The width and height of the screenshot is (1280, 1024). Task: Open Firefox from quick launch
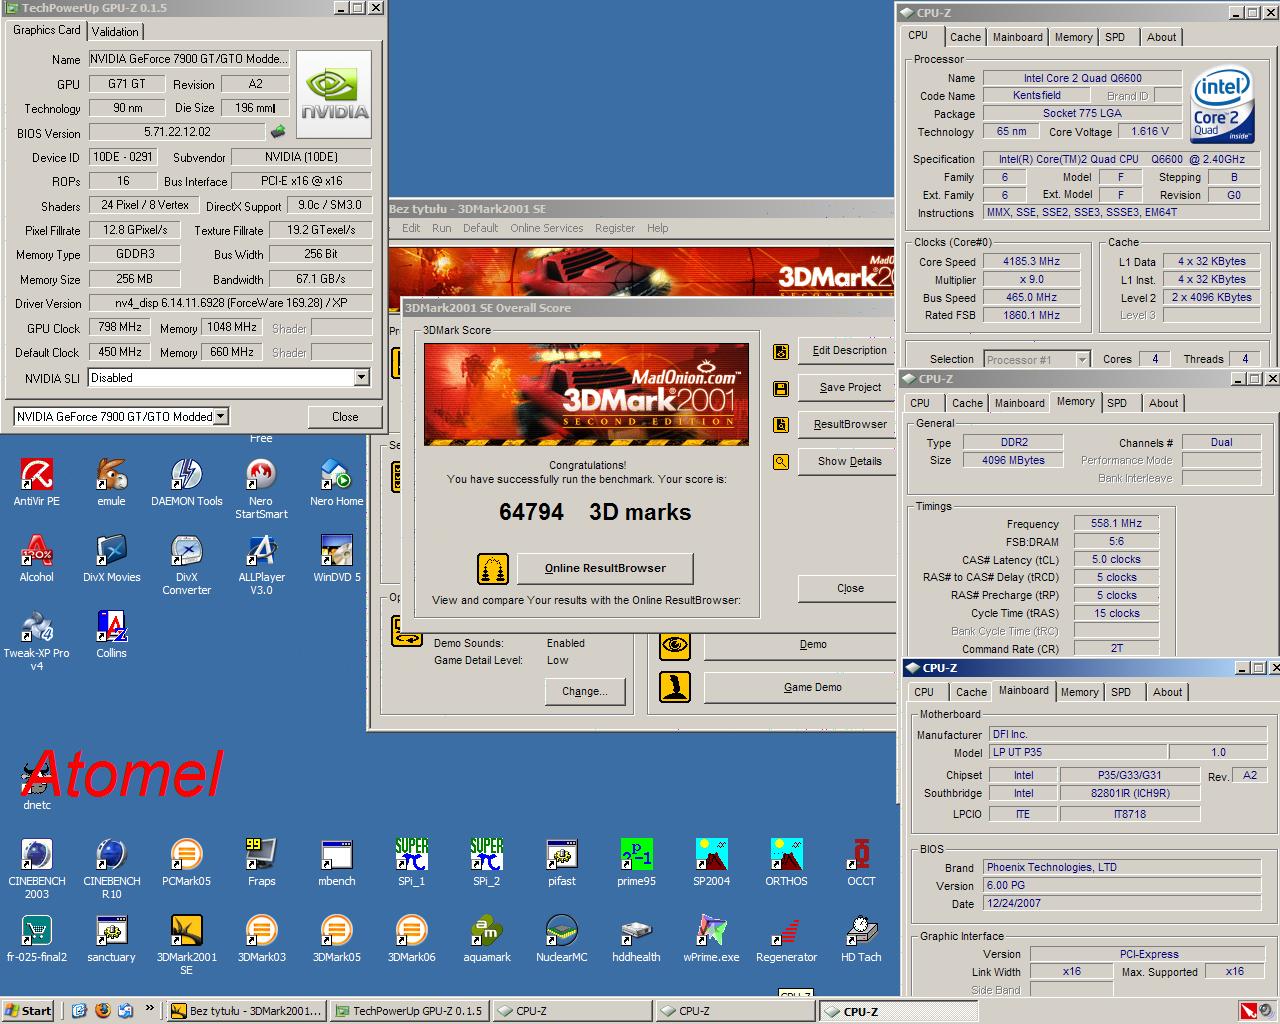[x=102, y=1010]
